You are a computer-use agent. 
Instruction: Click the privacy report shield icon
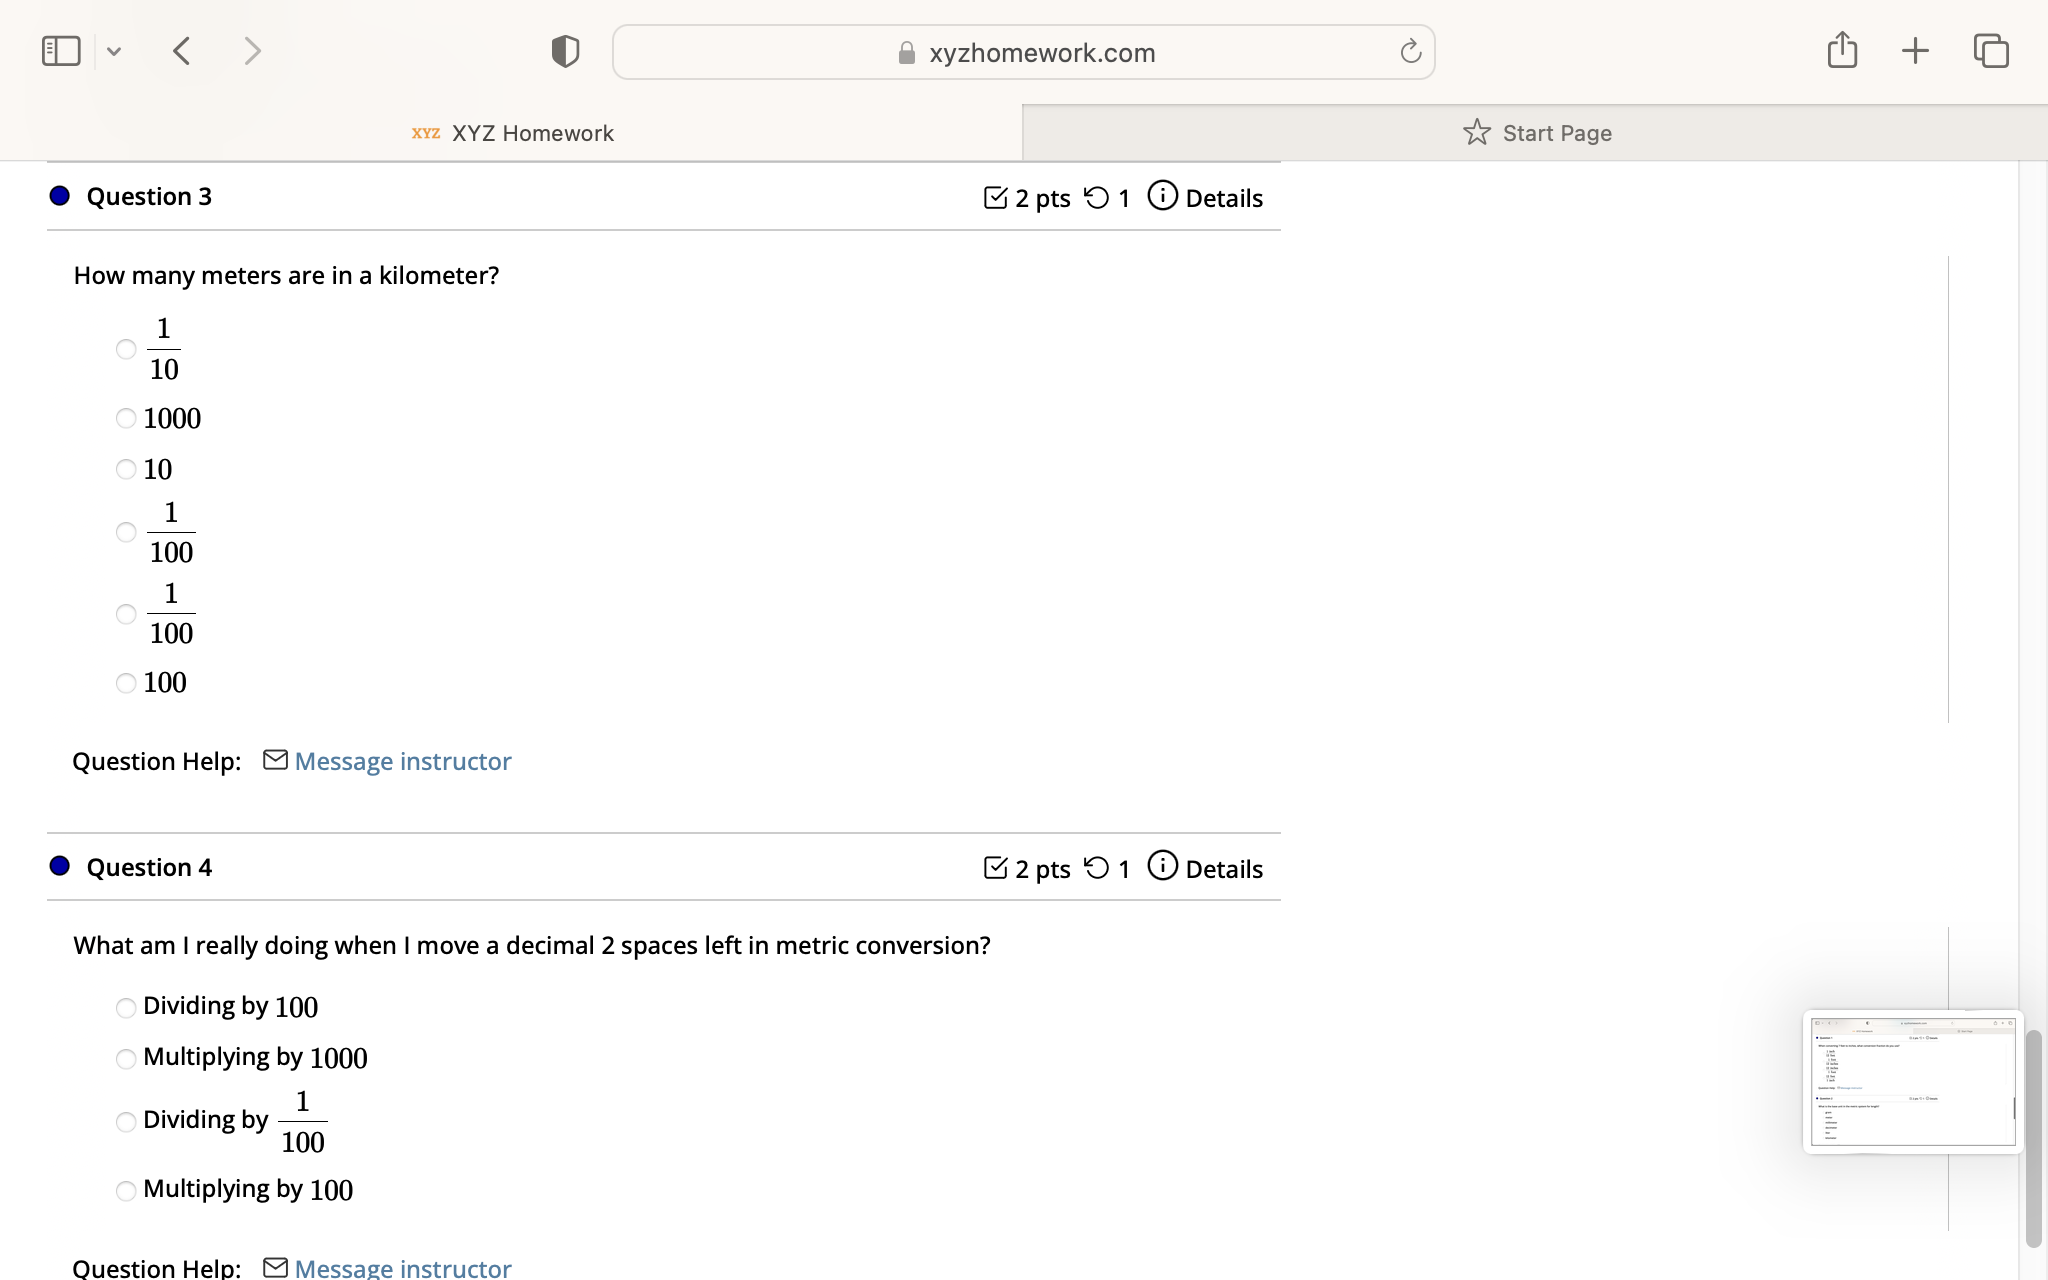(x=563, y=50)
